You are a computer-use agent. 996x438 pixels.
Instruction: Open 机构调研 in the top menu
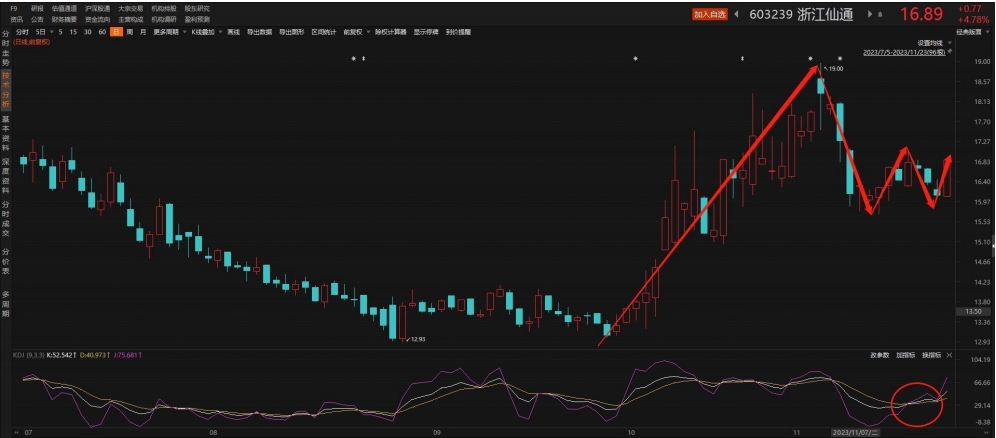click(x=164, y=20)
